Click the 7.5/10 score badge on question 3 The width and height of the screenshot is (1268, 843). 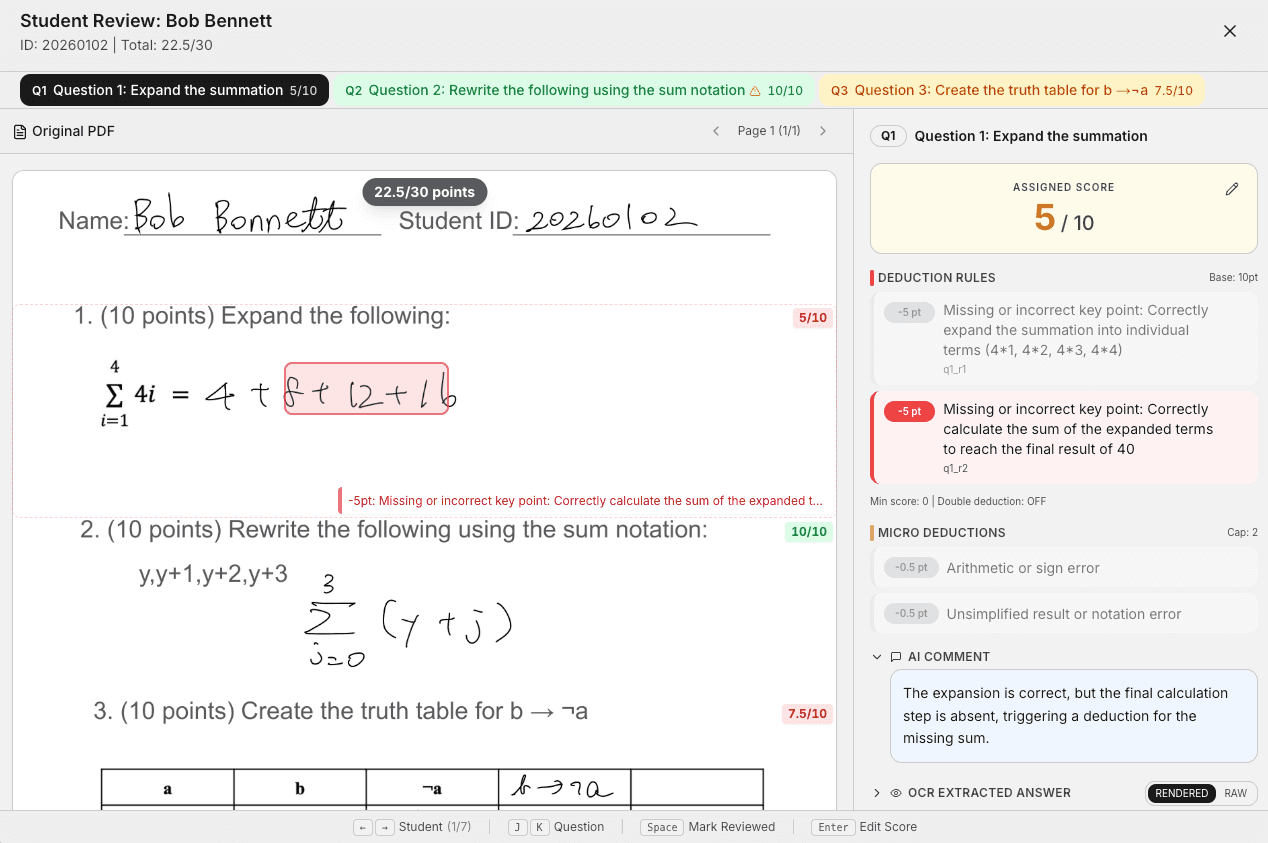[807, 714]
